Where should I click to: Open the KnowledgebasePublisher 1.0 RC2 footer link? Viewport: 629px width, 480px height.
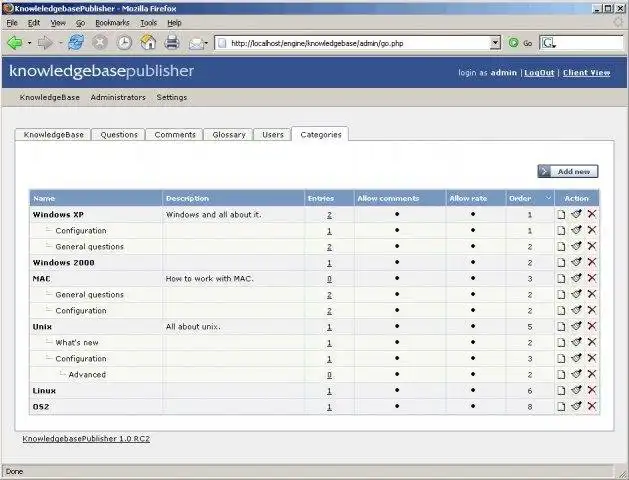tap(86, 439)
